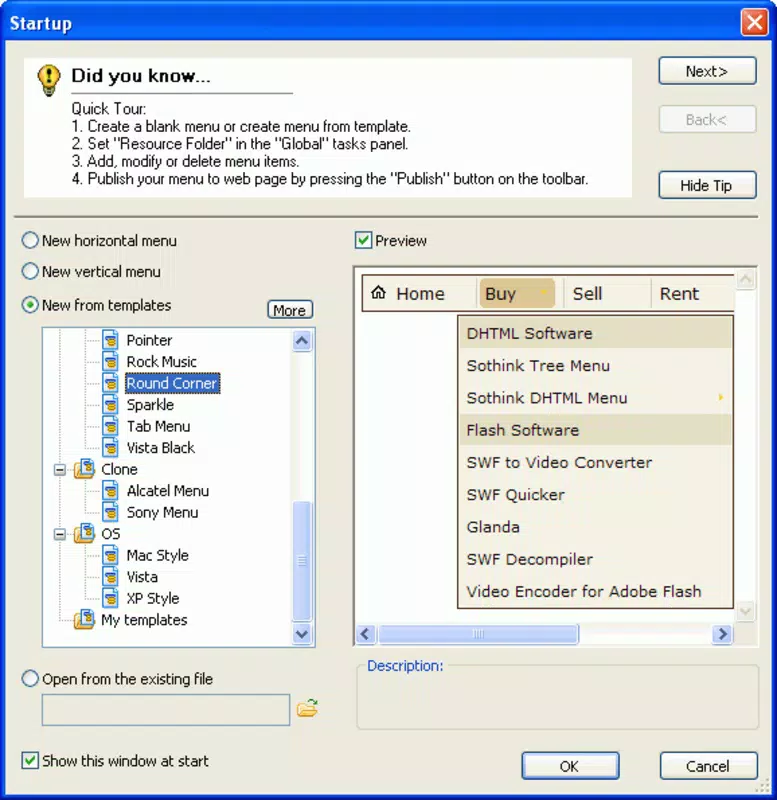Image resolution: width=777 pixels, height=800 pixels.
Task: Select the Sony Menu template label
Action: [162, 512]
